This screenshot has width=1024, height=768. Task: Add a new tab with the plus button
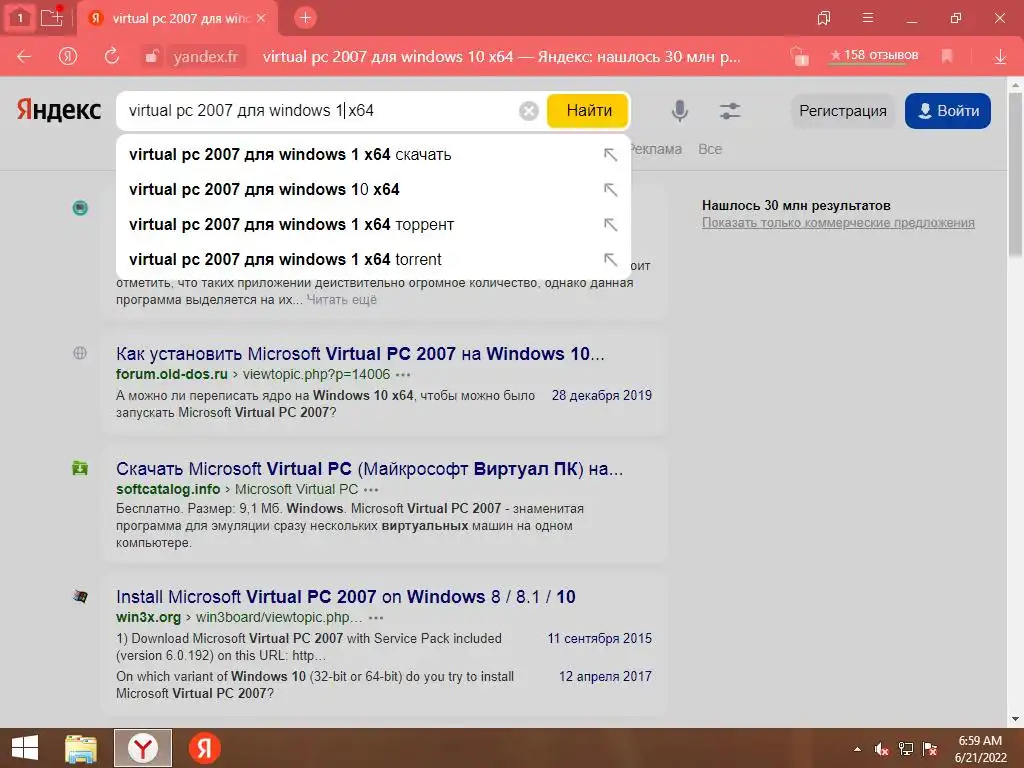[305, 18]
